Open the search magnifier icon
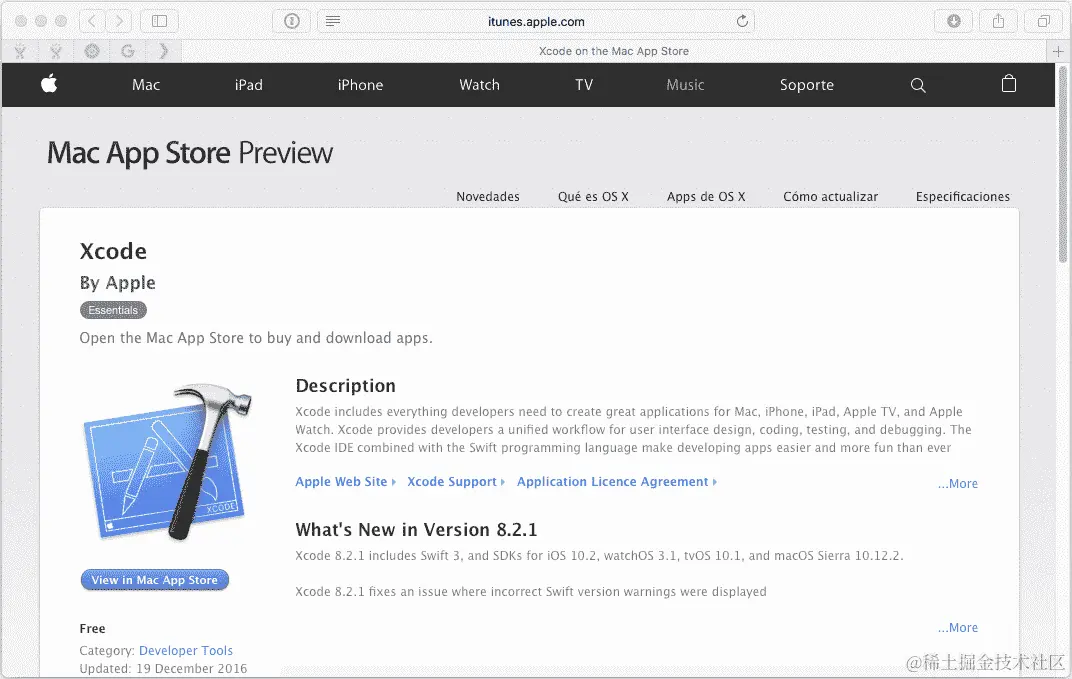This screenshot has height=679, width=1072. coord(918,85)
